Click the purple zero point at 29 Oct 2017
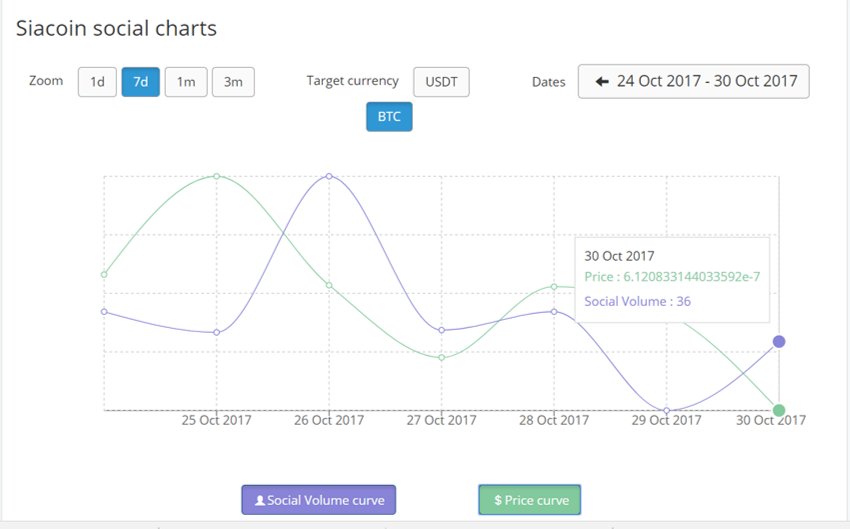Image resolution: width=850 pixels, height=529 pixels. [667, 410]
